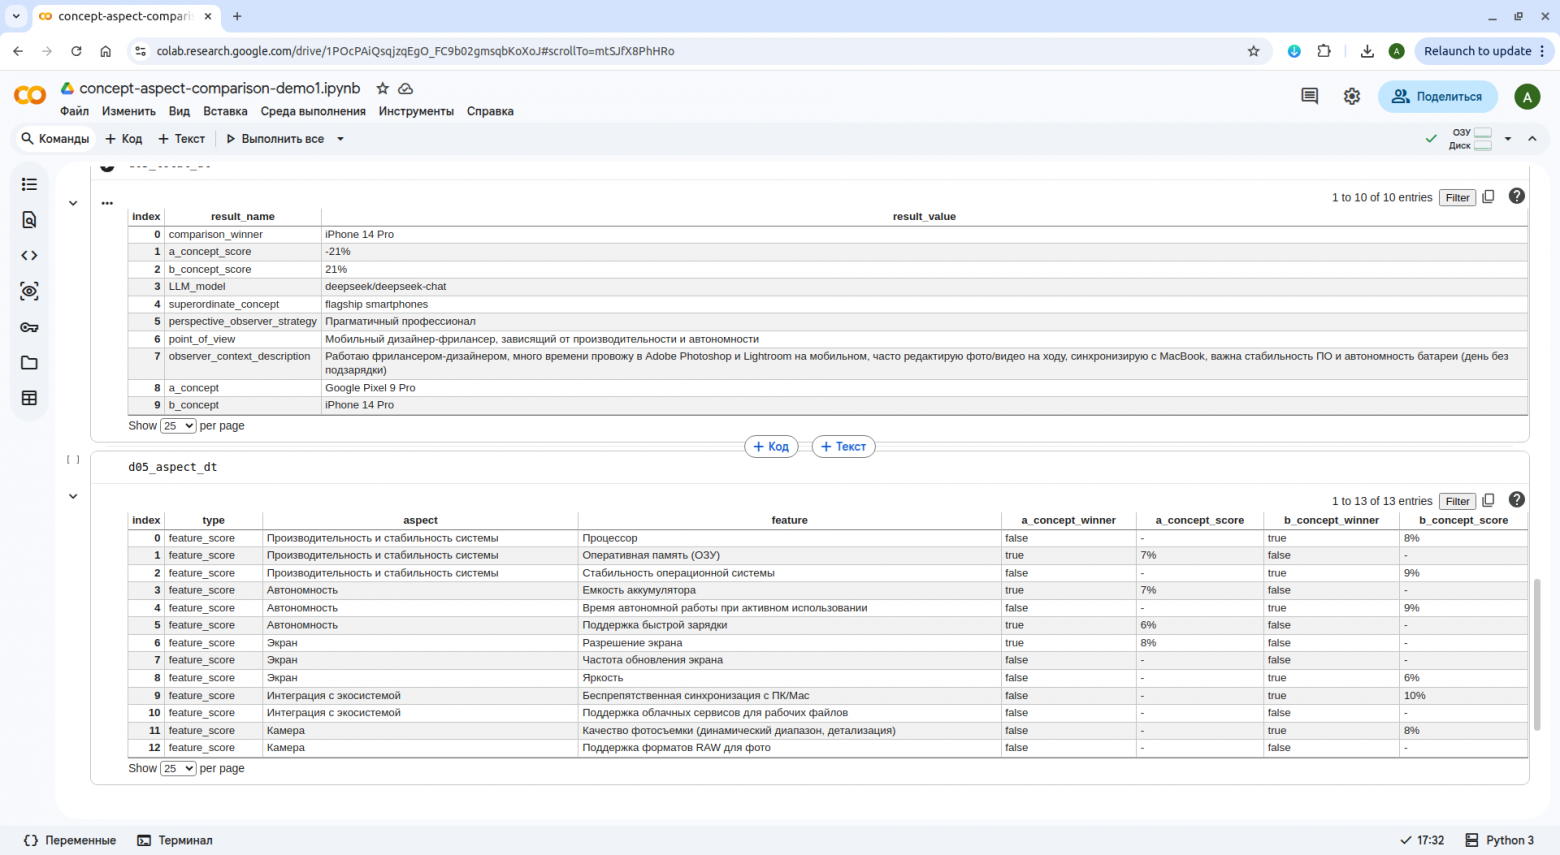Open find and replace in sidebar
The image size is (1560, 855).
29,220
